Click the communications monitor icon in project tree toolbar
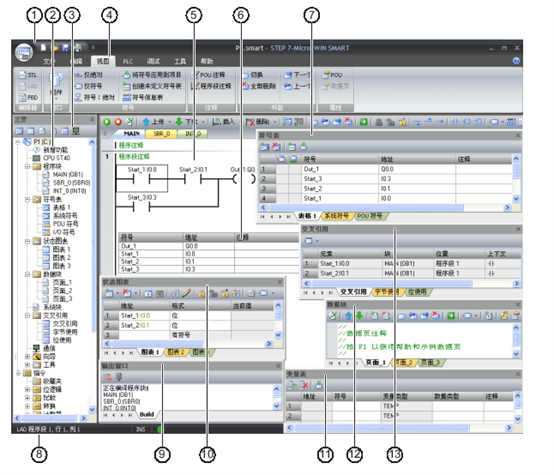Screen dimensions: 554x475 76,131
